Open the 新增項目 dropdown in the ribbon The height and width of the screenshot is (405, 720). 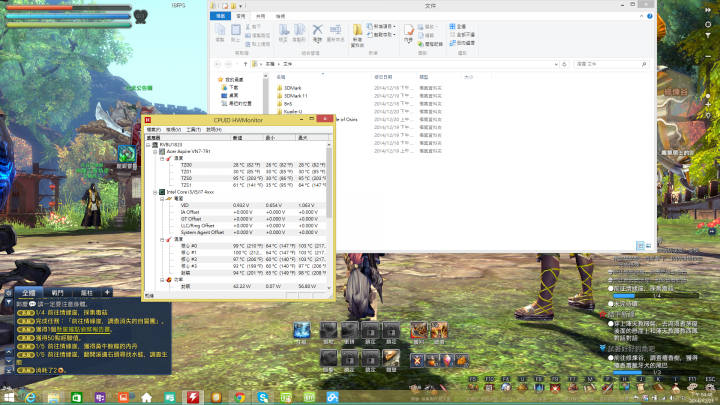pos(381,27)
